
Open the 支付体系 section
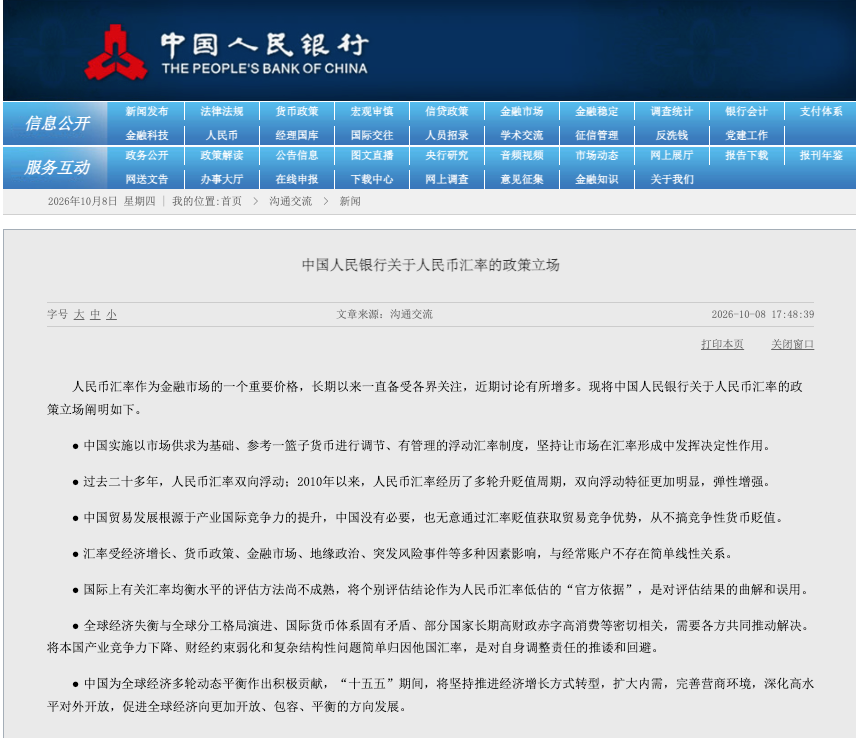click(822, 112)
